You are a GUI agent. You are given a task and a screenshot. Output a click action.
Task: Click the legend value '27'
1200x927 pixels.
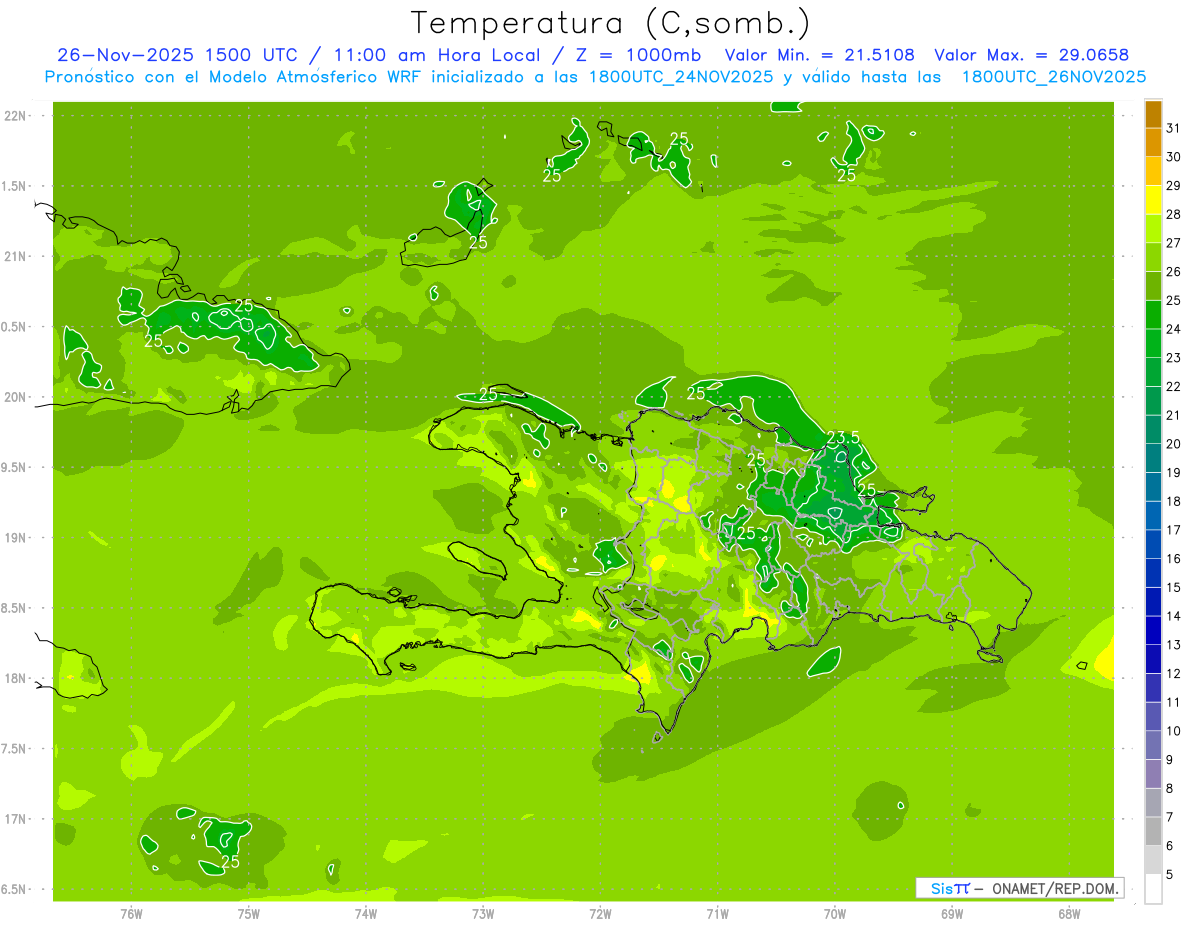[1174, 243]
